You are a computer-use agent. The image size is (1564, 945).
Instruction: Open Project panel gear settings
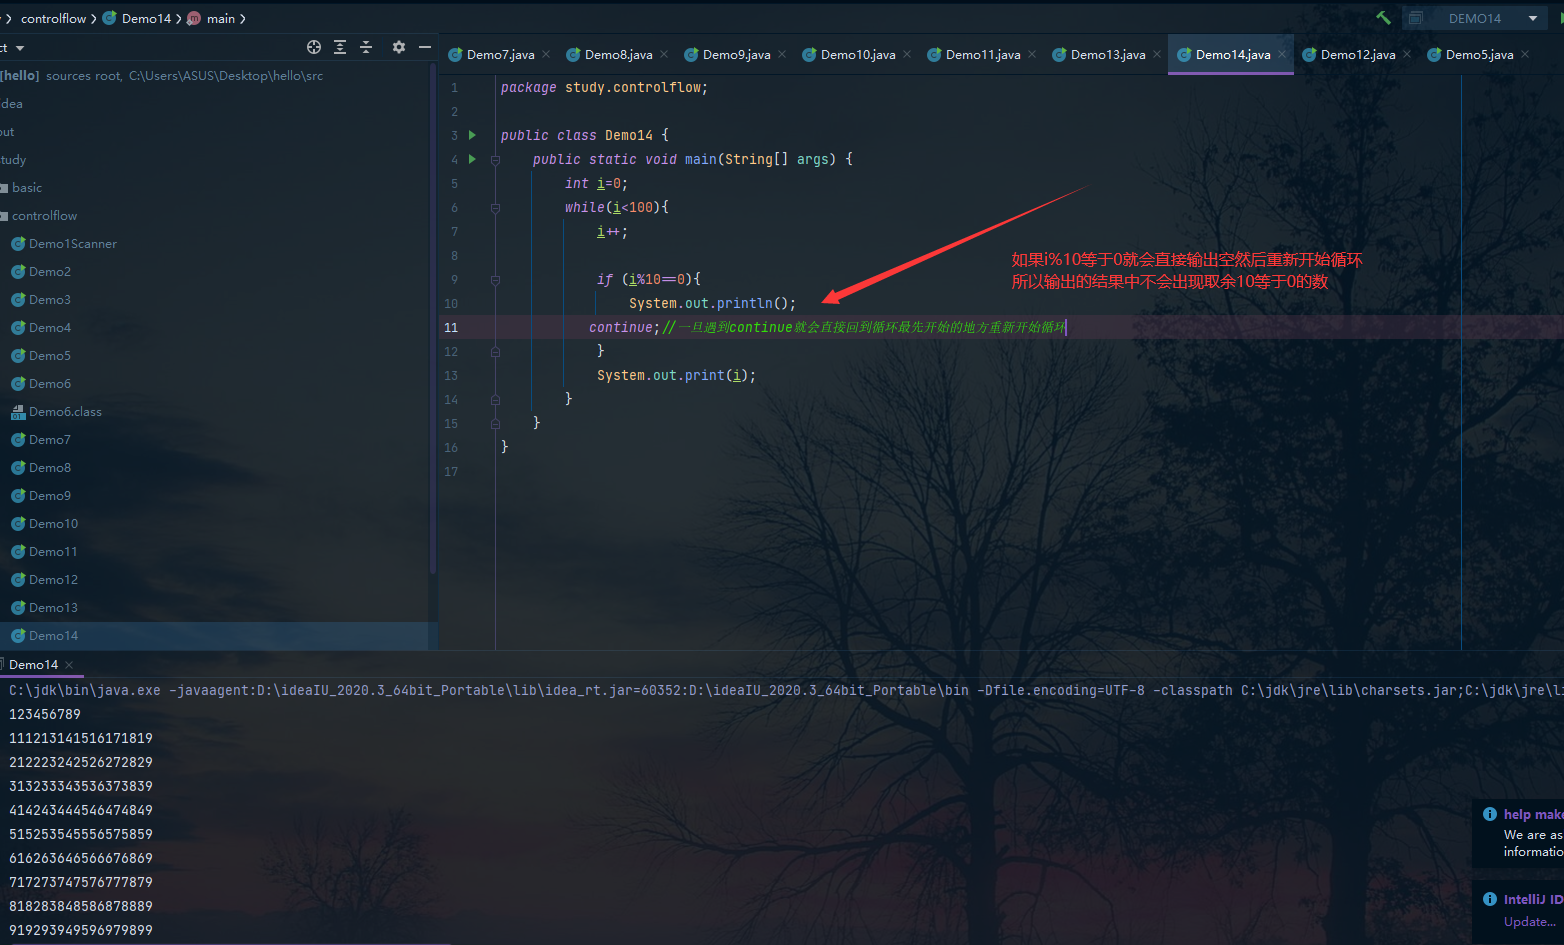[399, 47]
